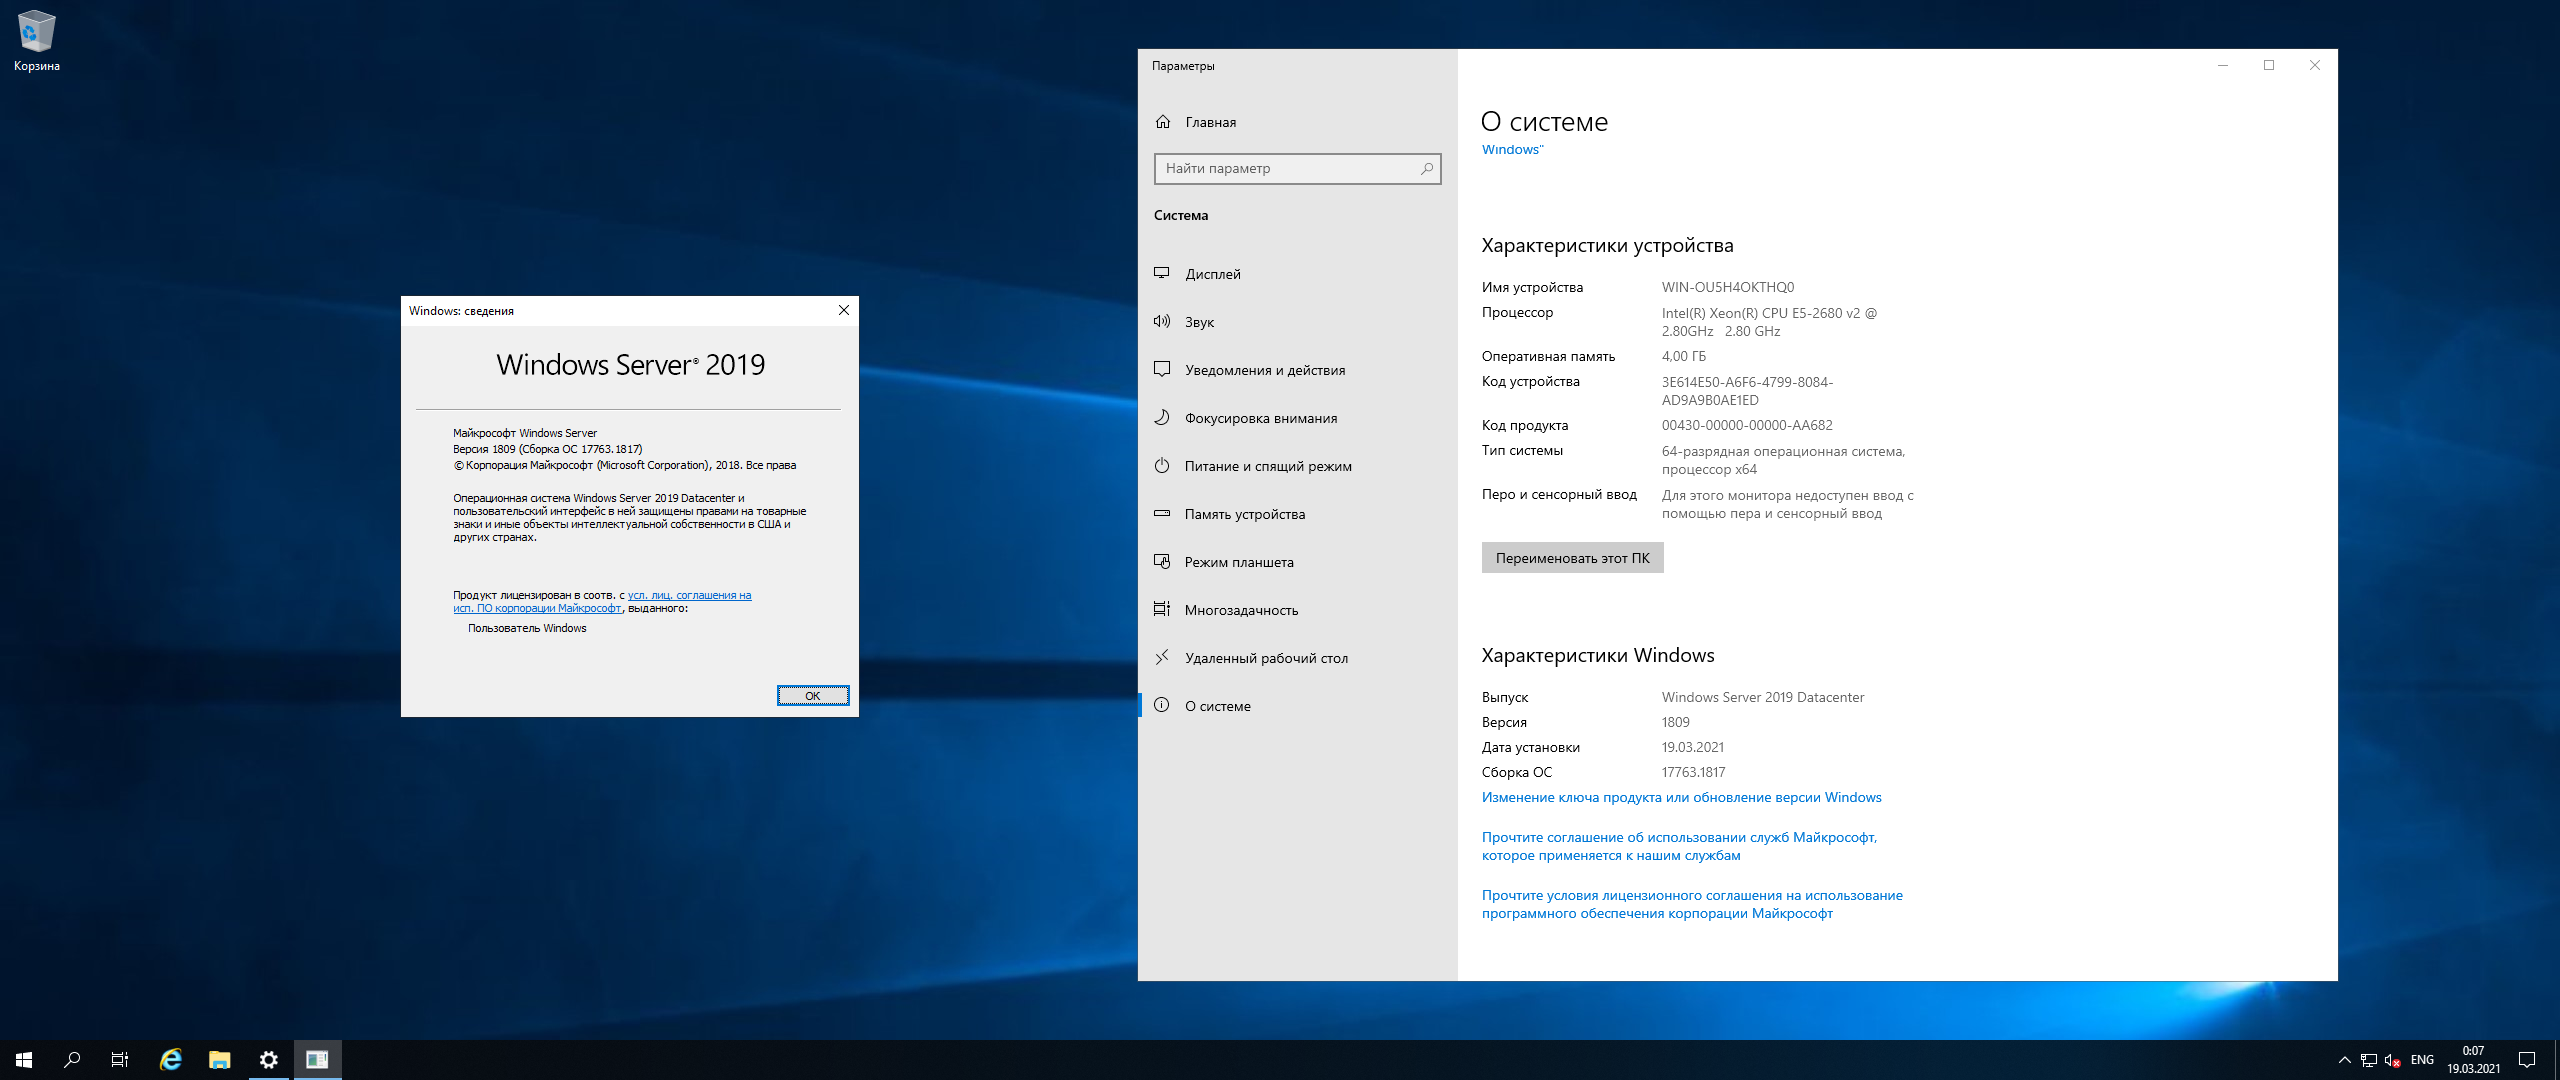Screen dimensions: 2560x1080
Task: Close the Параметры window
Action: (x=2315, y=65)
